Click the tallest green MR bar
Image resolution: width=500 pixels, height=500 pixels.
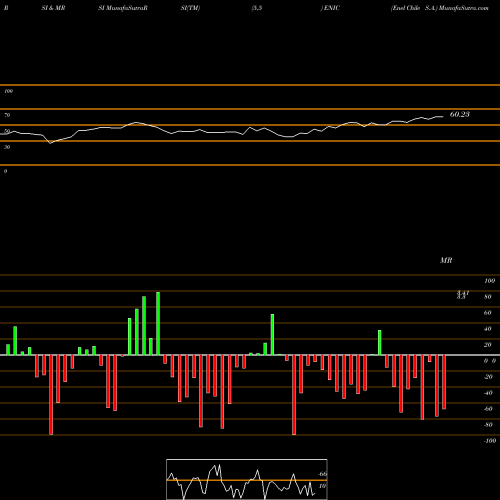click(158, 323)
